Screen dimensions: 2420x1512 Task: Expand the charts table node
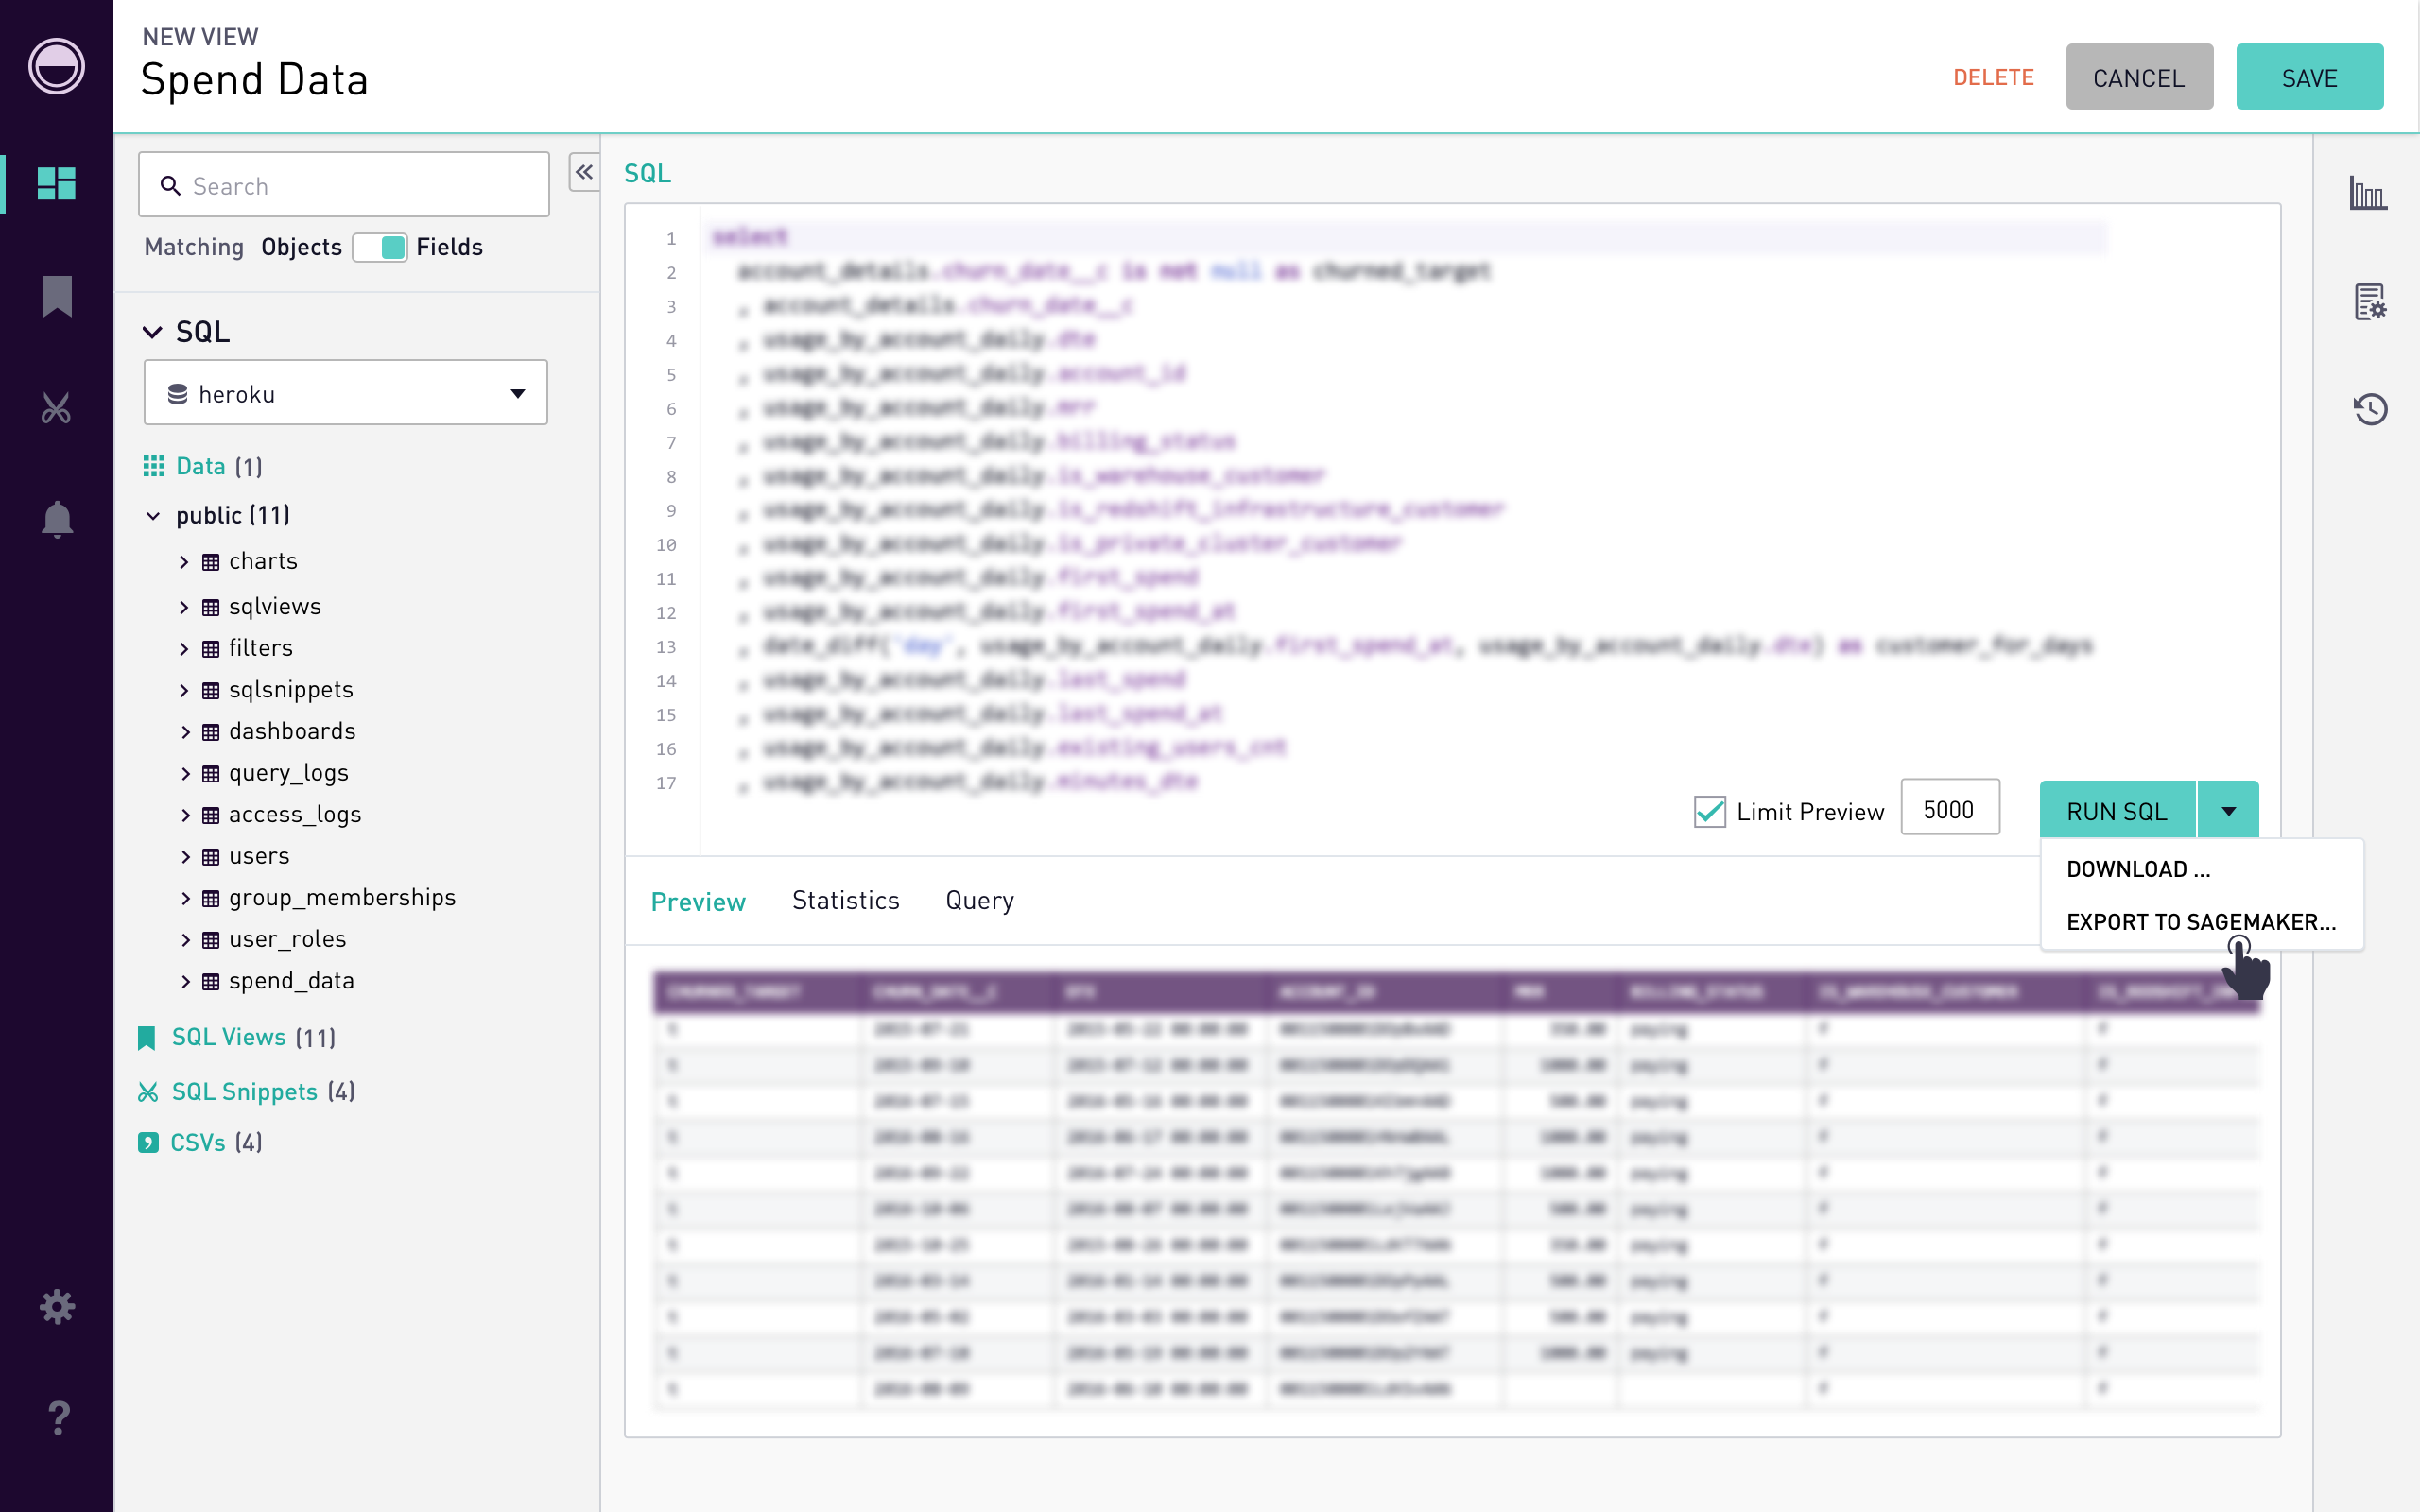tap(184, 562)
